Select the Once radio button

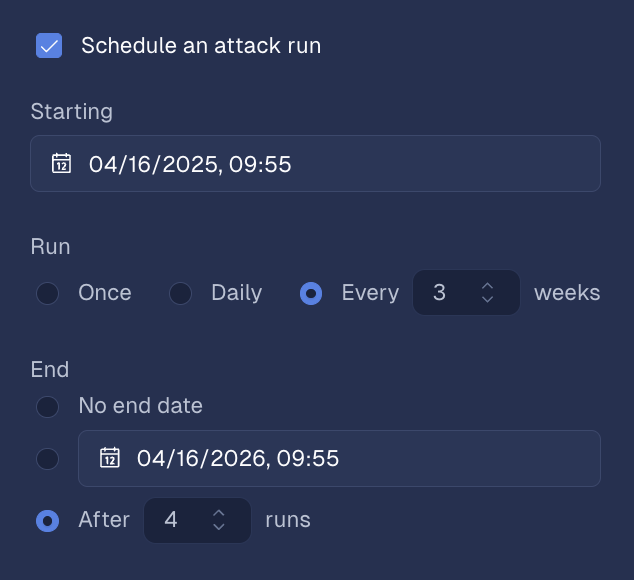click(47, 293)
